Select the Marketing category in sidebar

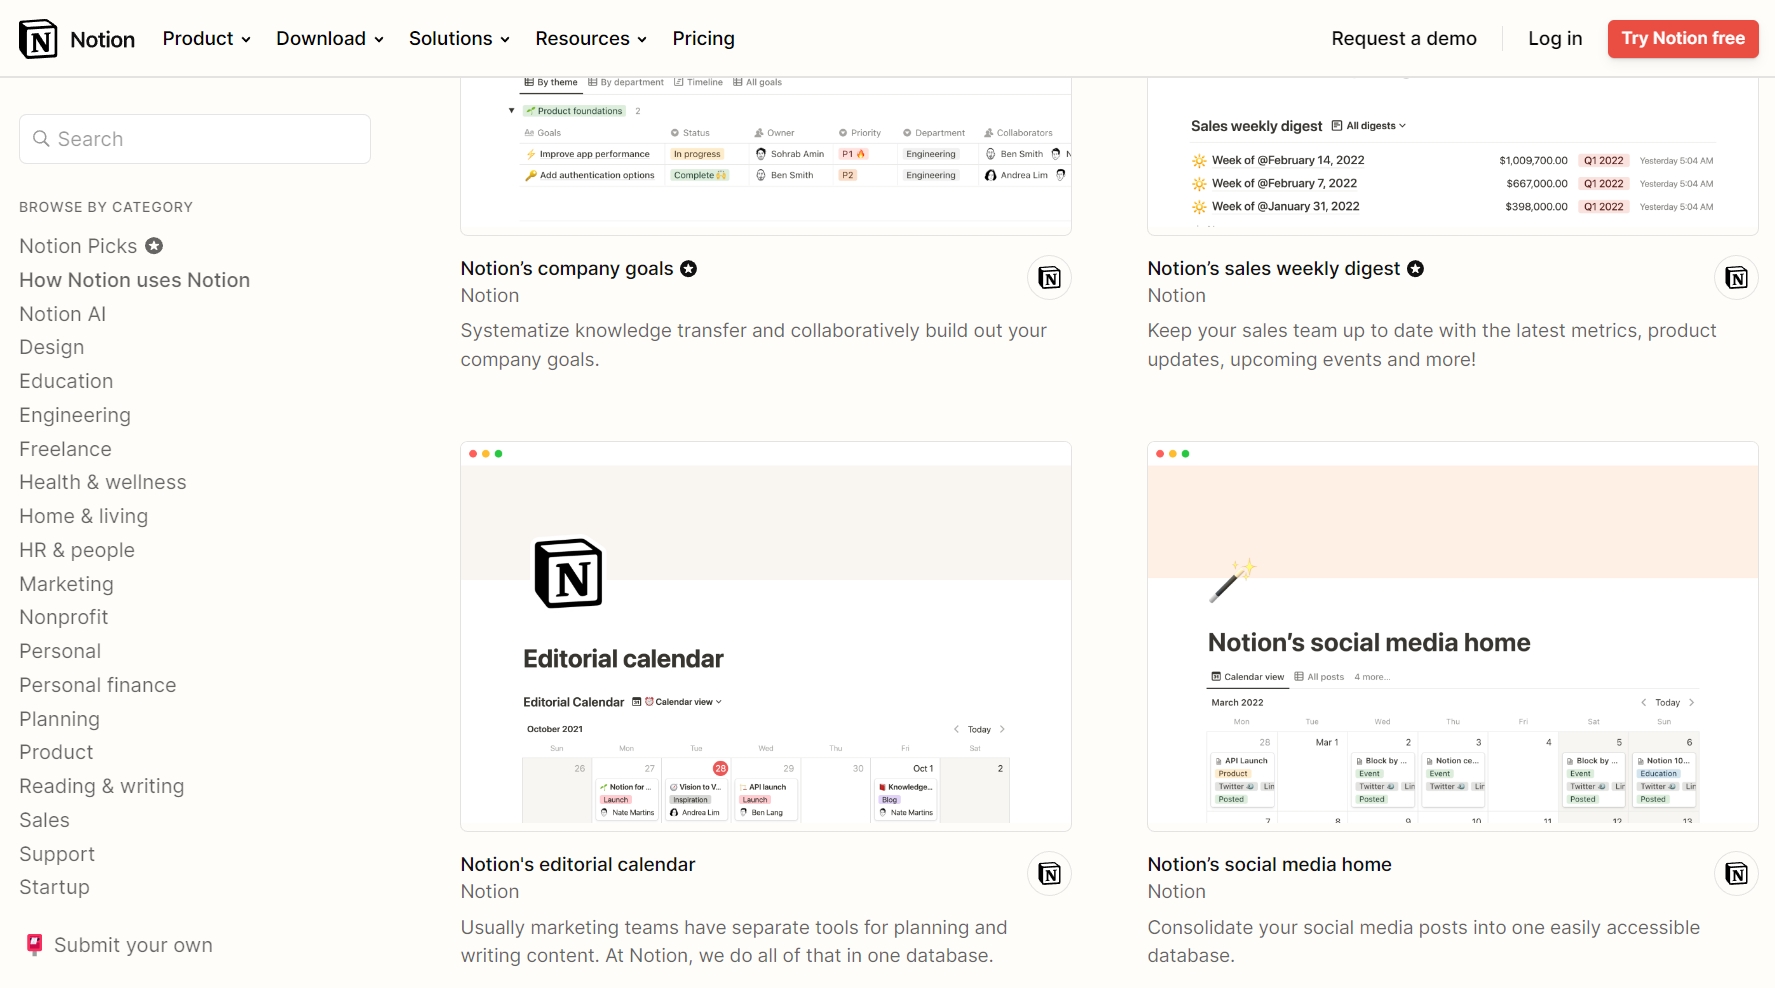(66, 584)
